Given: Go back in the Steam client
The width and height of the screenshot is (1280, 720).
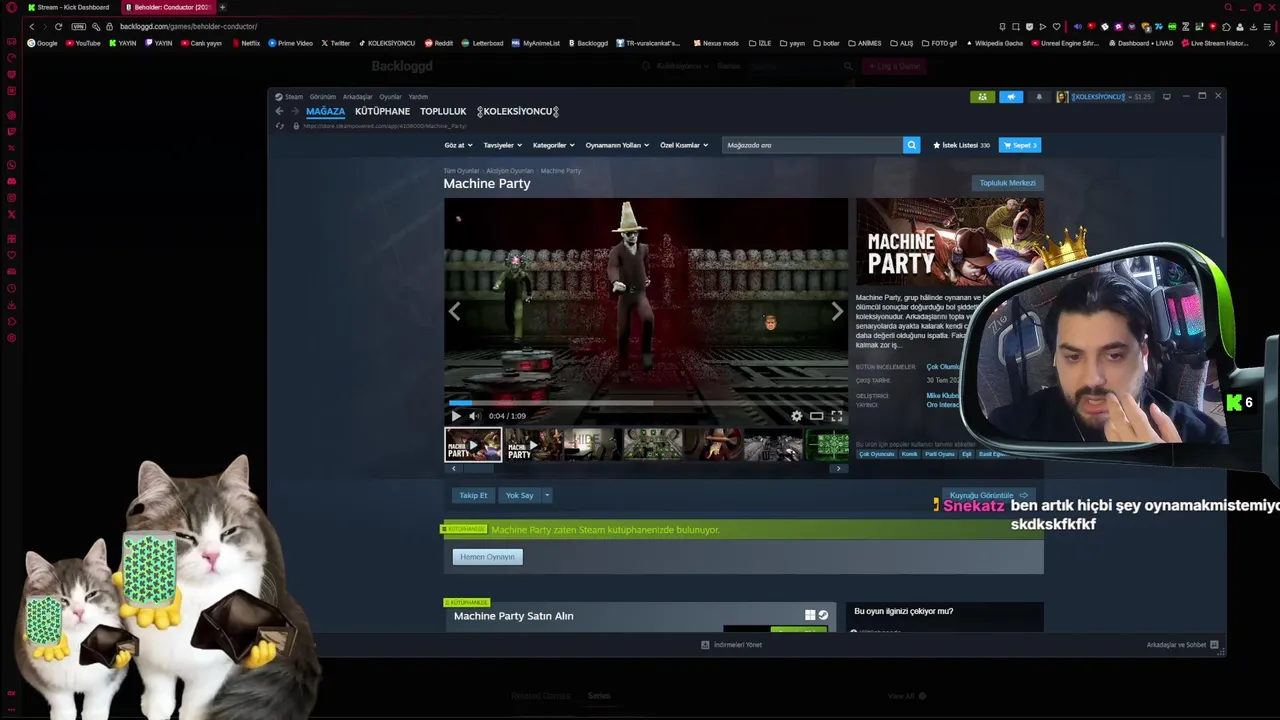Looking at the screenshot, I should coord(279,111).
